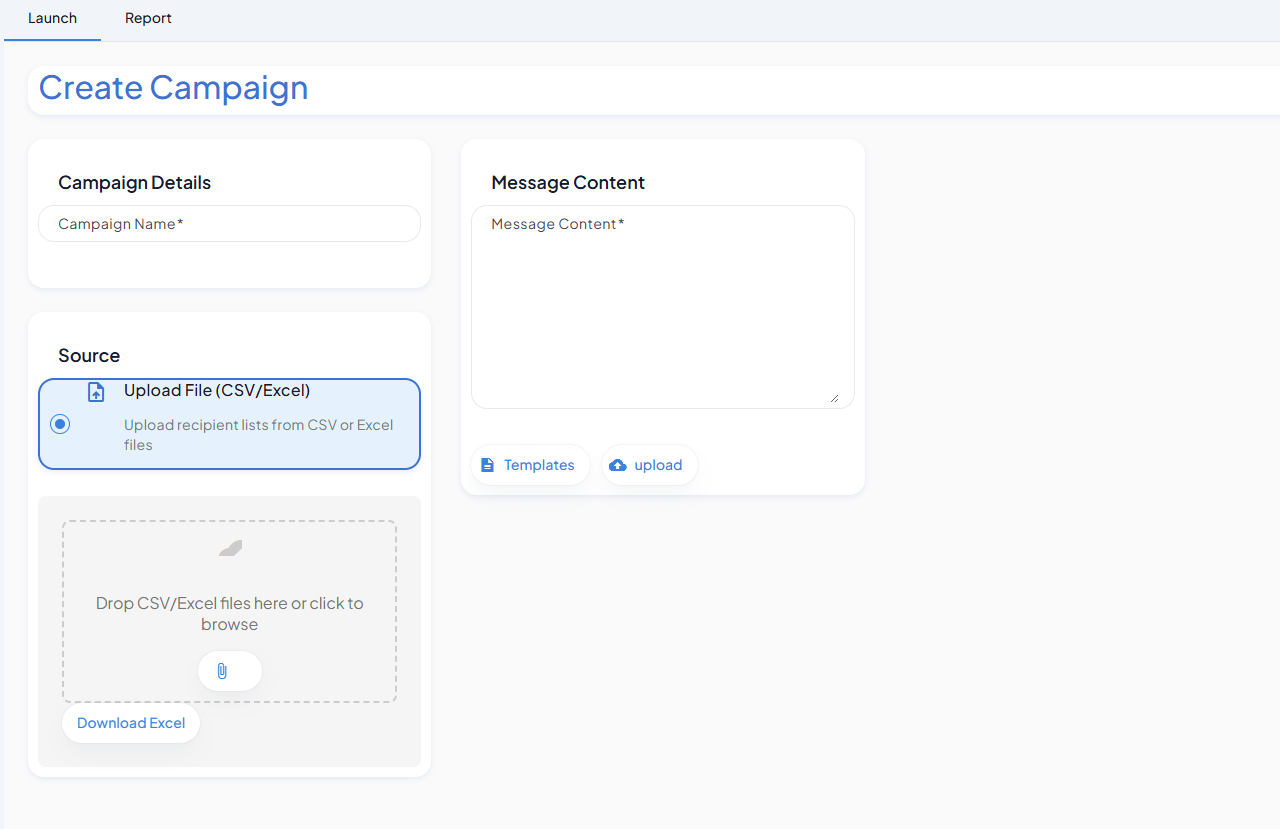The image size is (1280, 829).
Task: Select the Upload File radio button
Action: [x=60, y=424]
